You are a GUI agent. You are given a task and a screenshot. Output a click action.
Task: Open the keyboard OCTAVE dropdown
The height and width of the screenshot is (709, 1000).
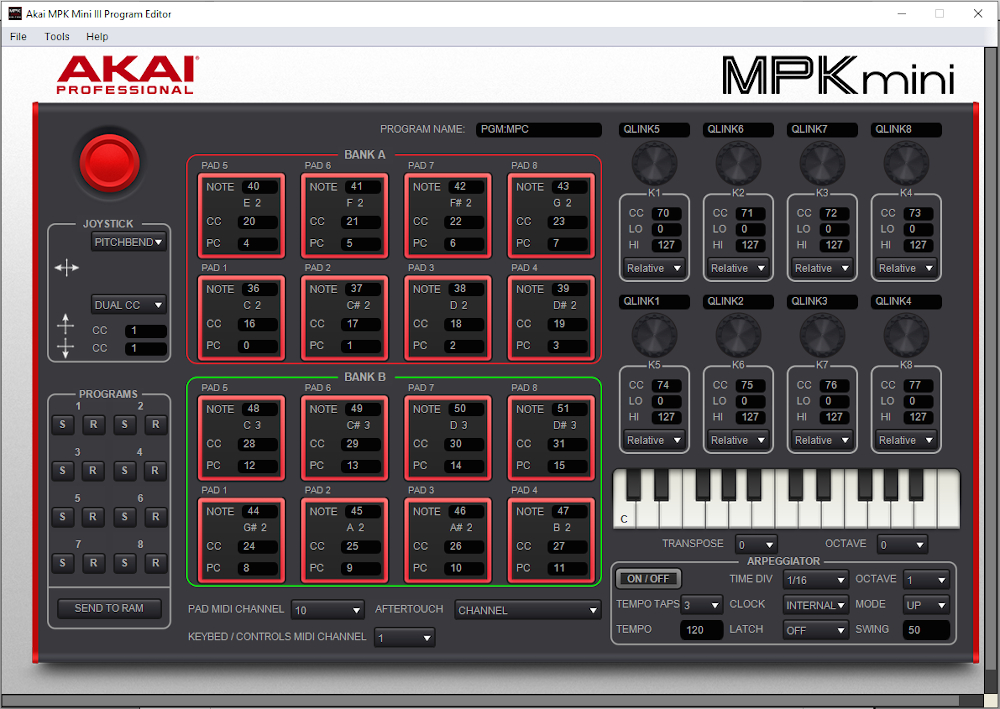click(902, 545)
